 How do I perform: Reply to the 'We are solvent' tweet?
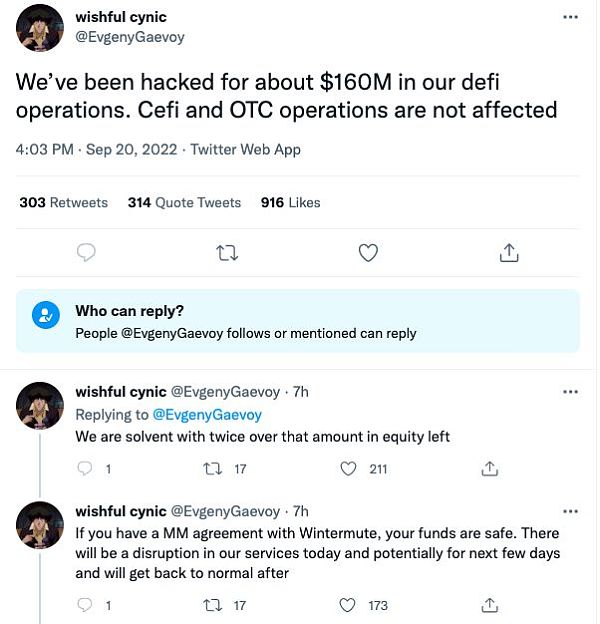point(85,469)
